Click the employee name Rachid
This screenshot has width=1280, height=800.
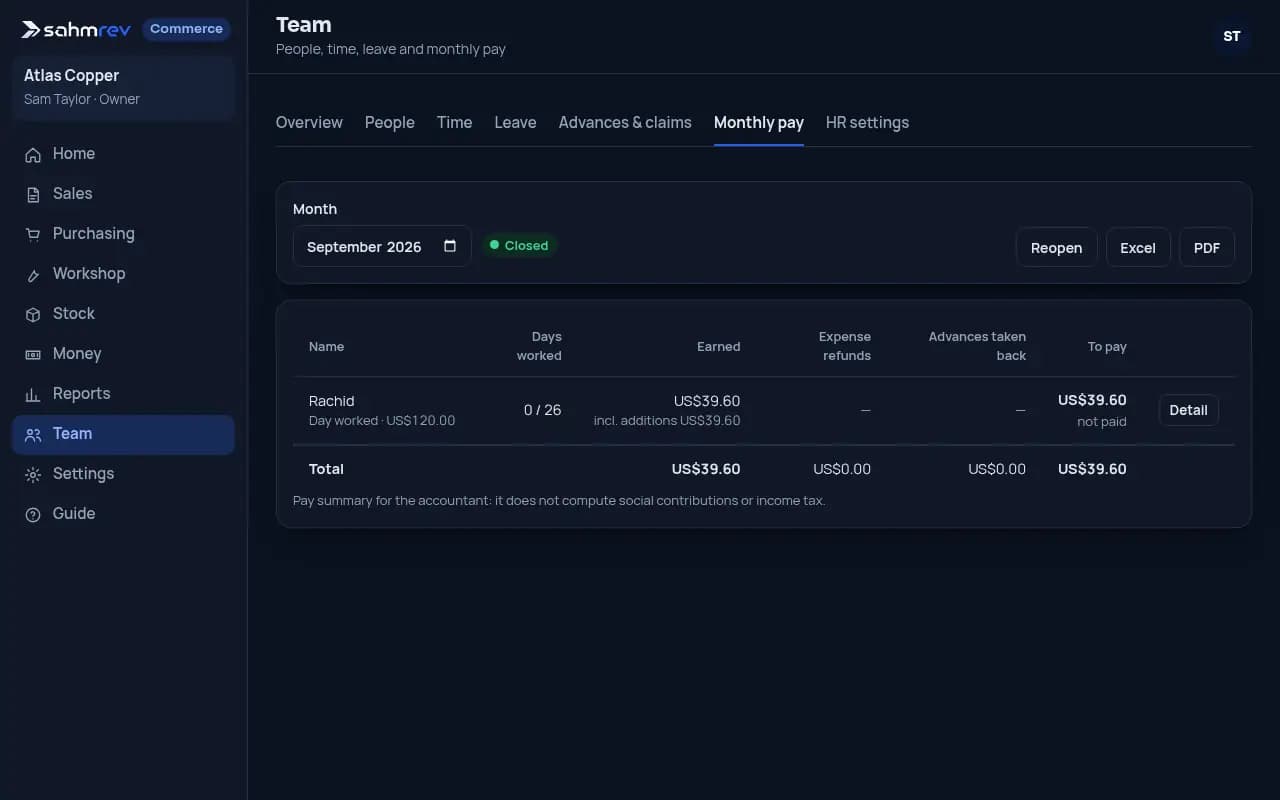332,401
